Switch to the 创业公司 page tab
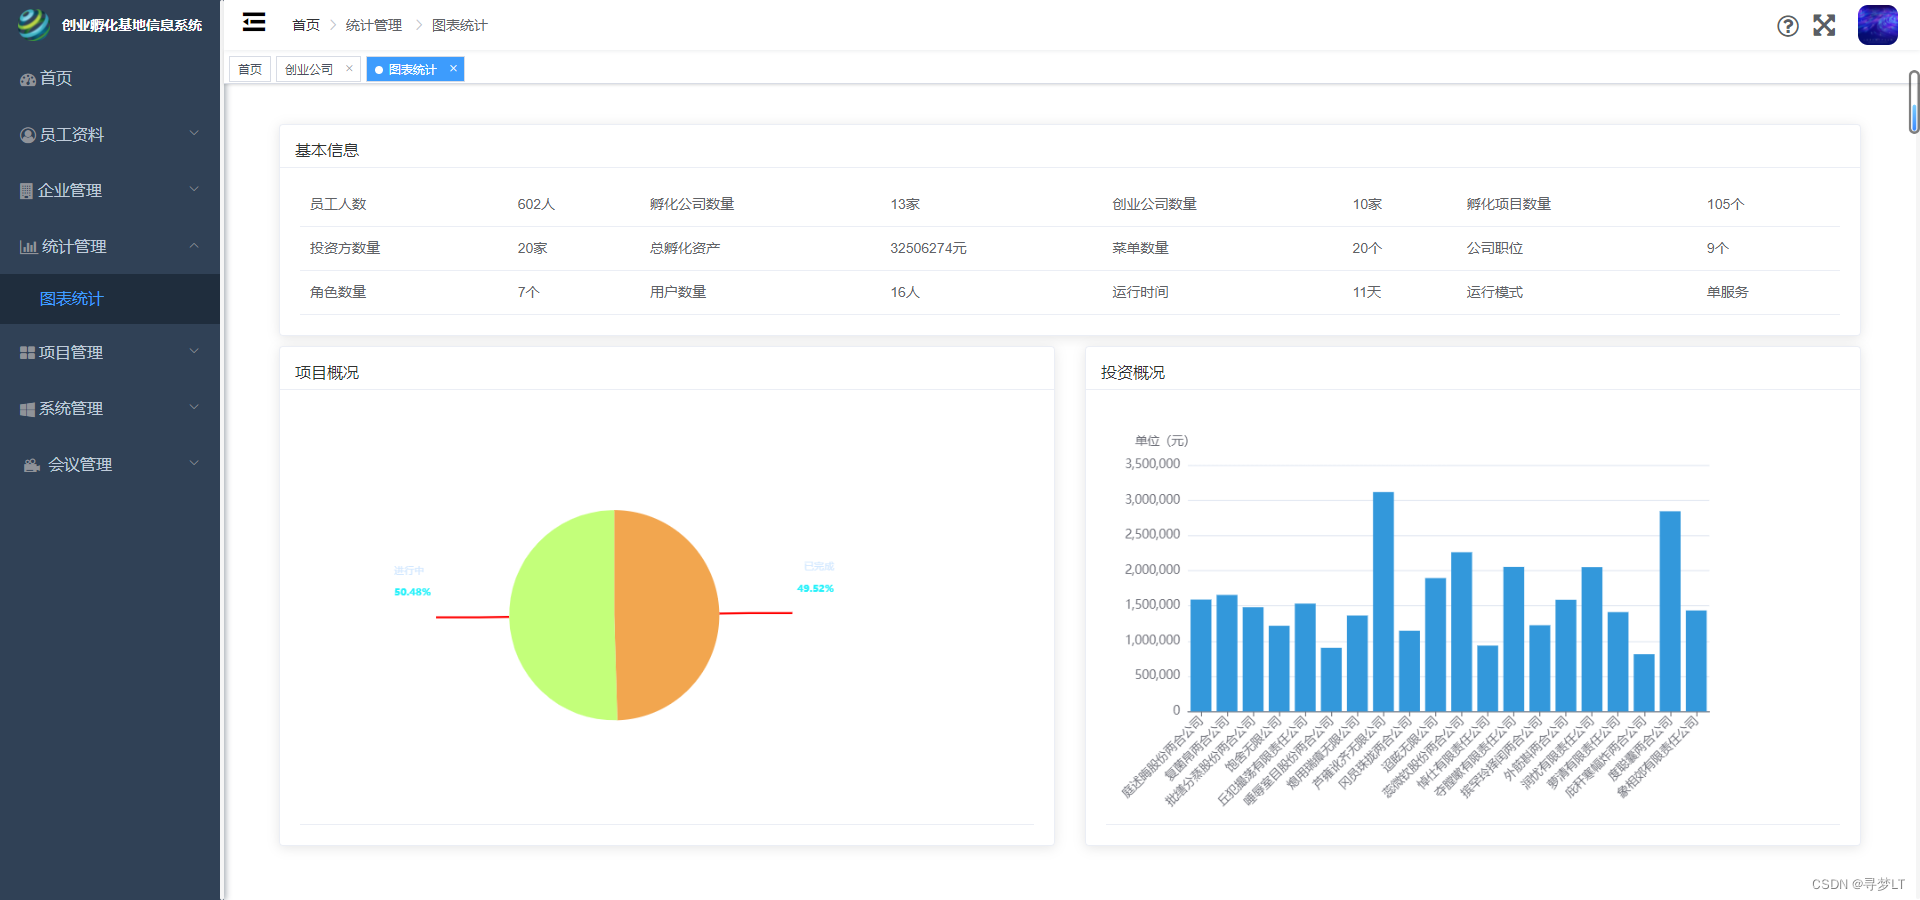 pyautogui.click(x=318, y=69)
